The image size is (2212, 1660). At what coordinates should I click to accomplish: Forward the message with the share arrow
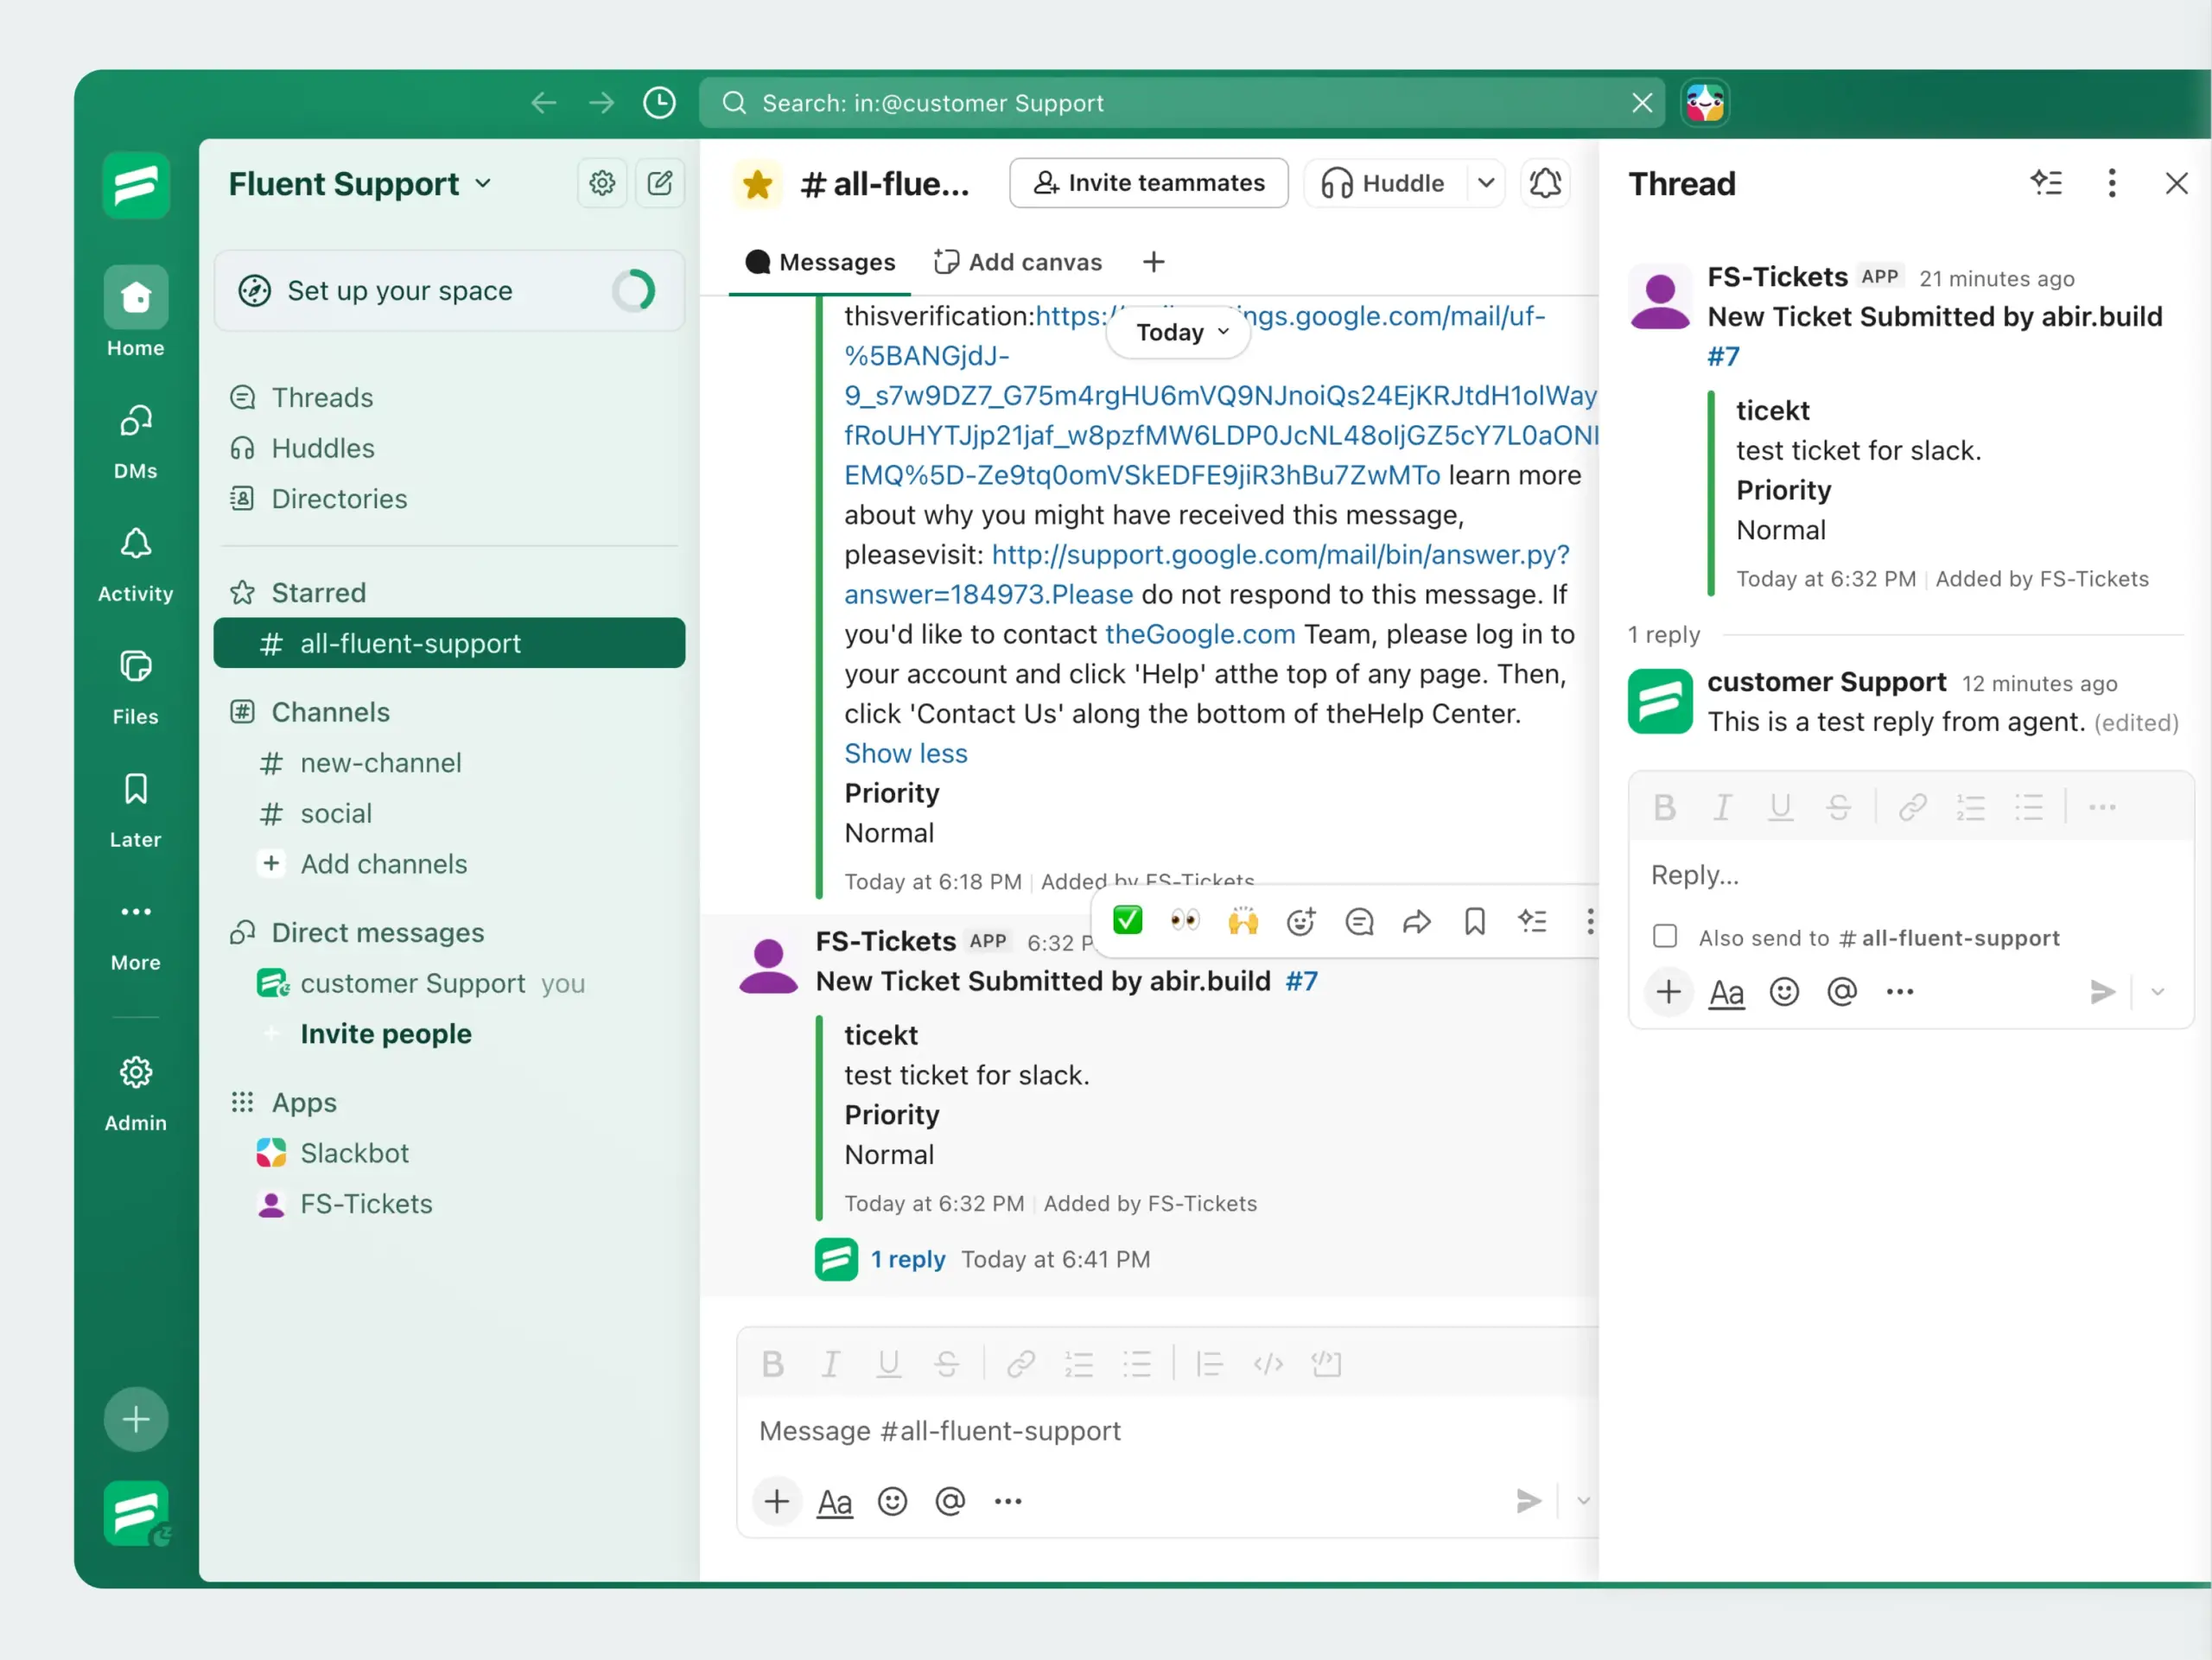coord(1416,921)
